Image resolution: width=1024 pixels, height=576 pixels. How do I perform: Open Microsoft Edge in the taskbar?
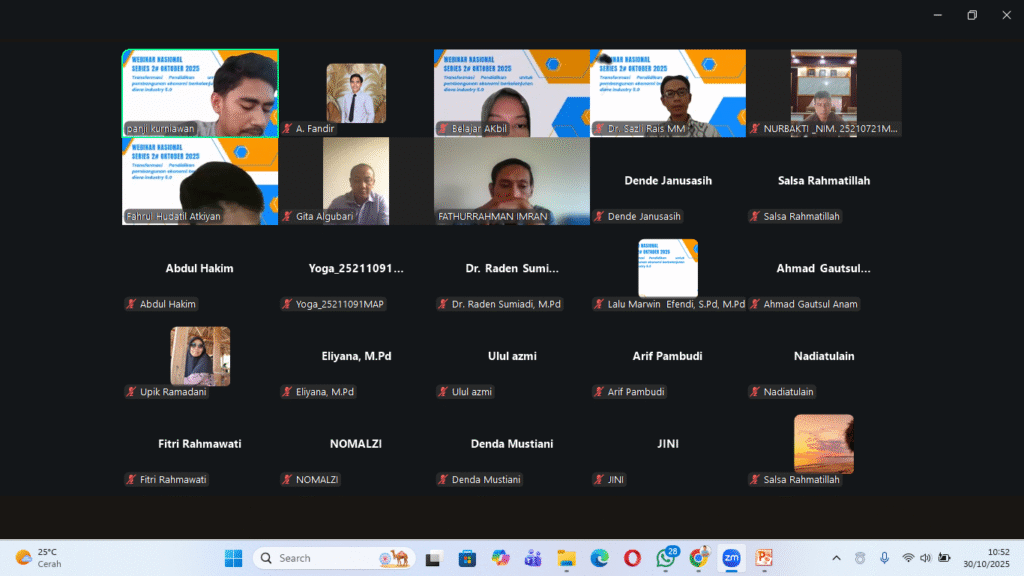(599, 558)
